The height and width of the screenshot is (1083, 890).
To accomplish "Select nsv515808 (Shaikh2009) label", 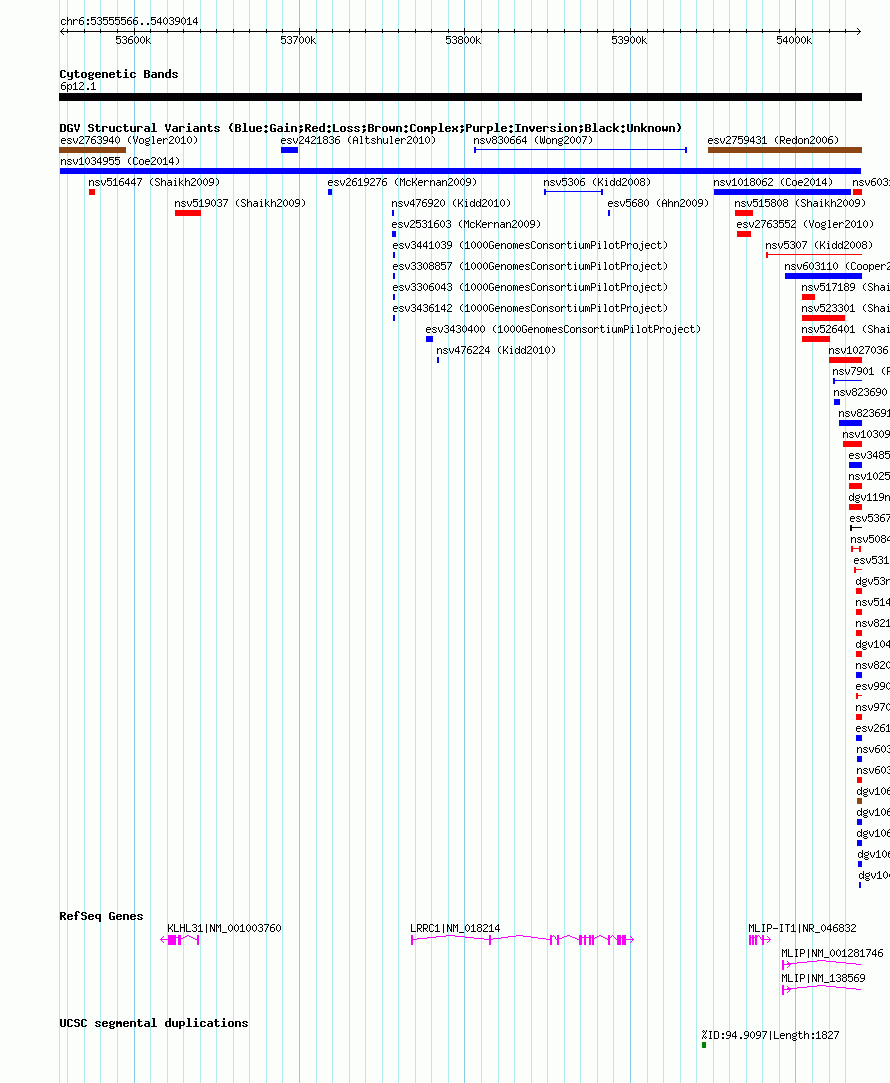I will coord(800,203).
